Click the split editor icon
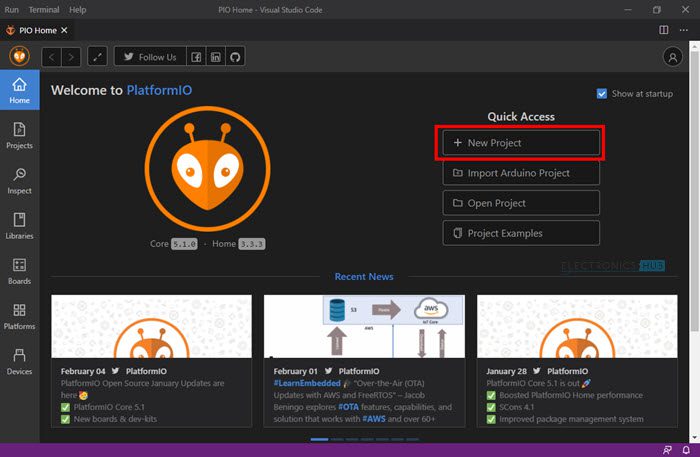Screen dimensions: 700x457 [x=664, y=30]
